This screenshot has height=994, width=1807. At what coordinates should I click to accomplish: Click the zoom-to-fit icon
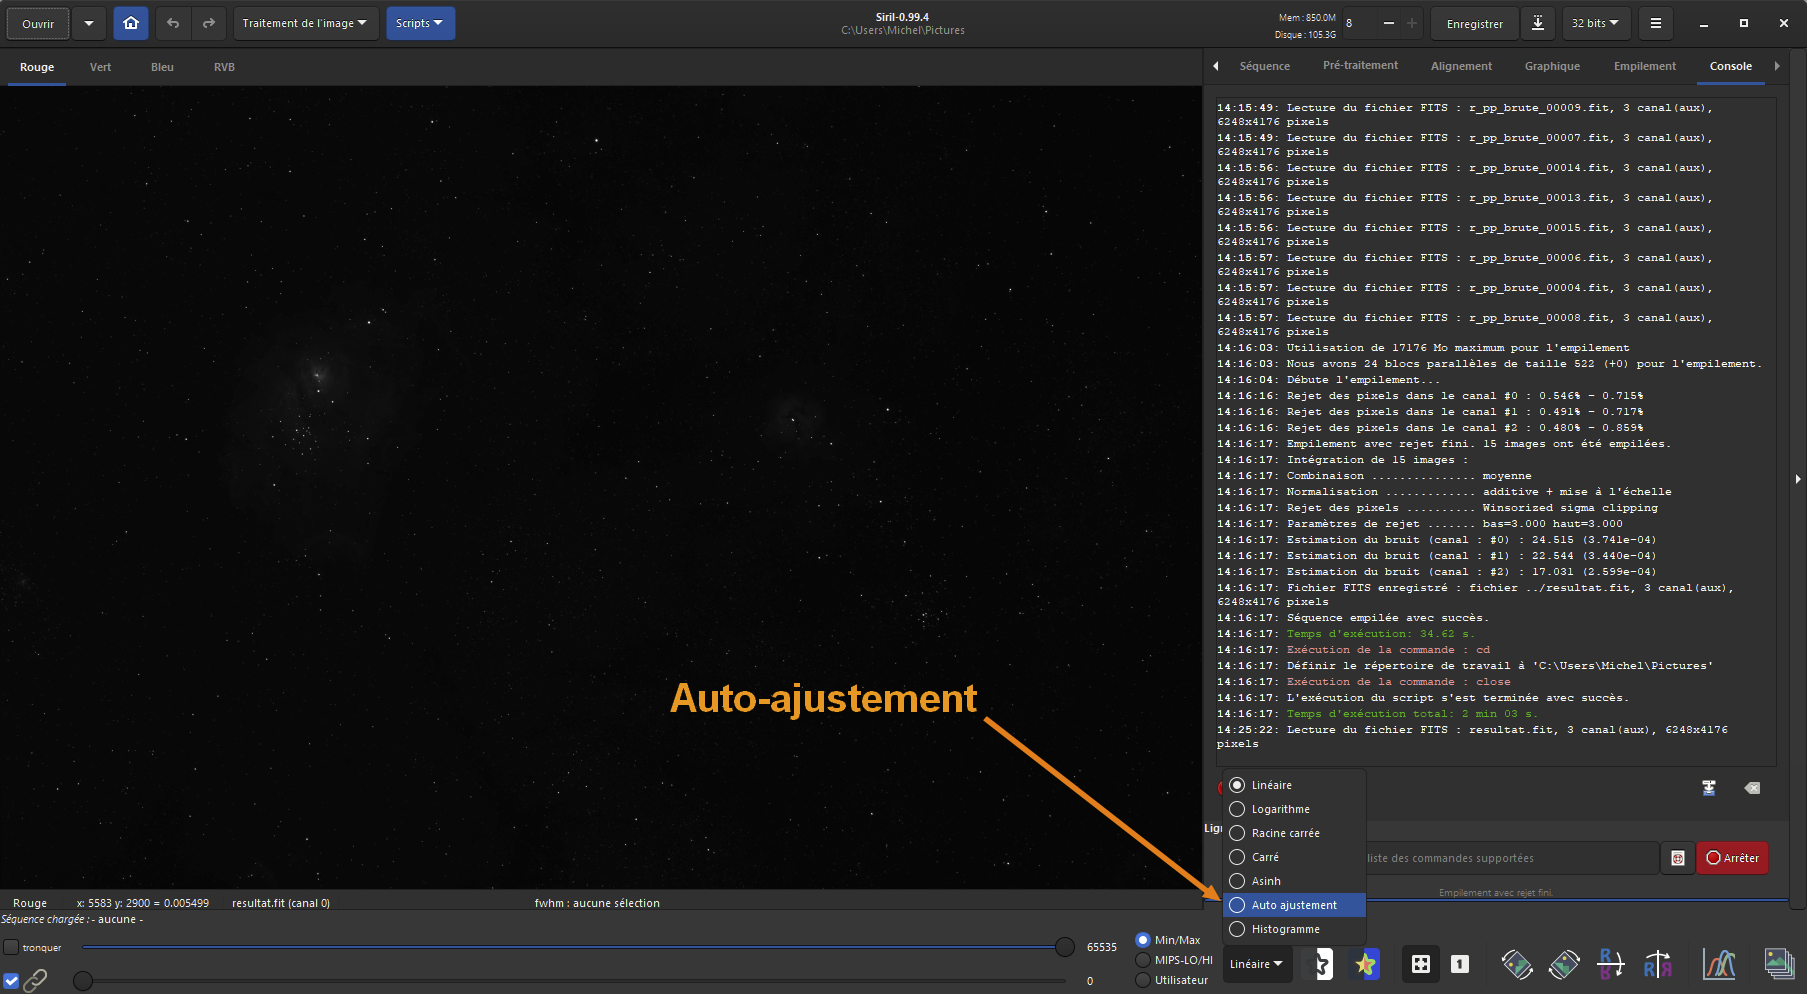click(x=1420, y=964)
